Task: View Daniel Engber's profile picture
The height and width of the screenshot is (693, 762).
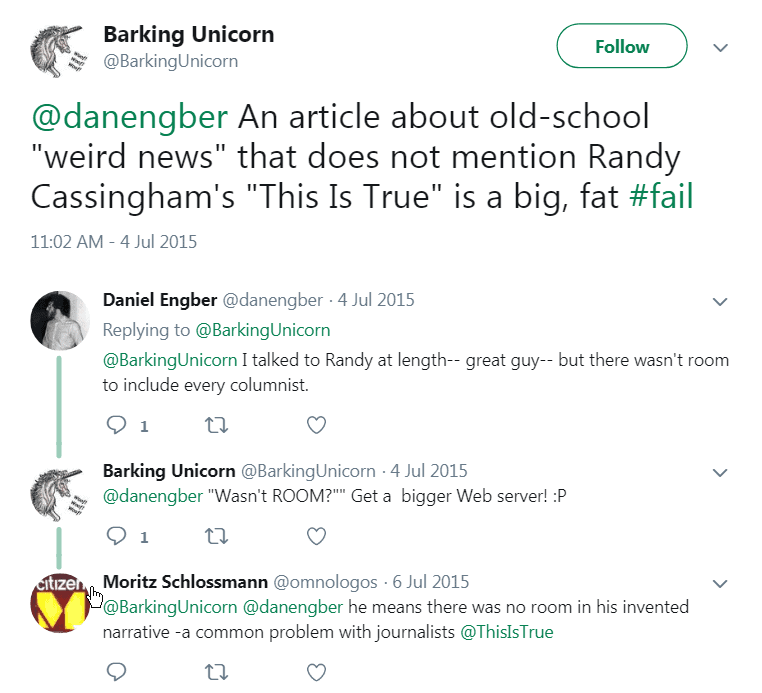Action: tap(60, 320)
